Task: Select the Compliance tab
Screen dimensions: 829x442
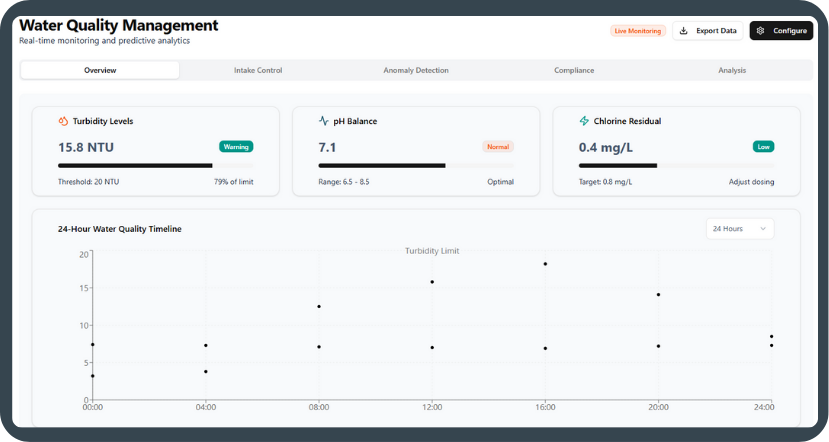Action: [574, 70]
